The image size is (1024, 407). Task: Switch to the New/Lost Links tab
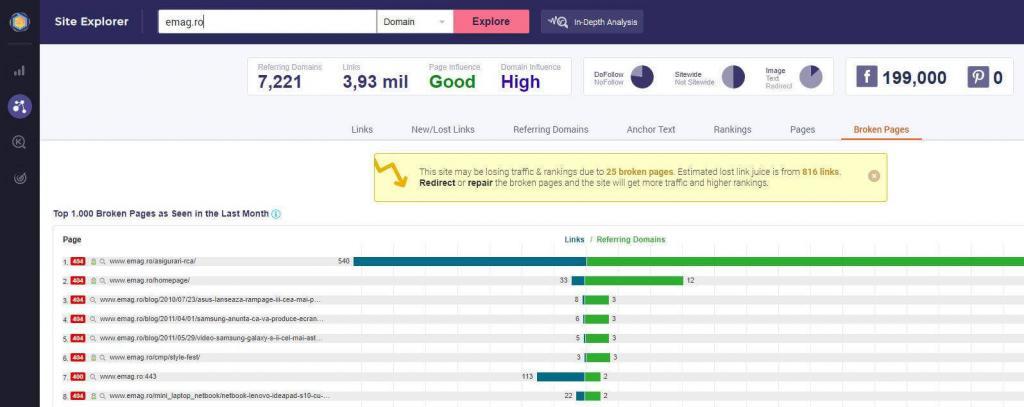(443, 129)
